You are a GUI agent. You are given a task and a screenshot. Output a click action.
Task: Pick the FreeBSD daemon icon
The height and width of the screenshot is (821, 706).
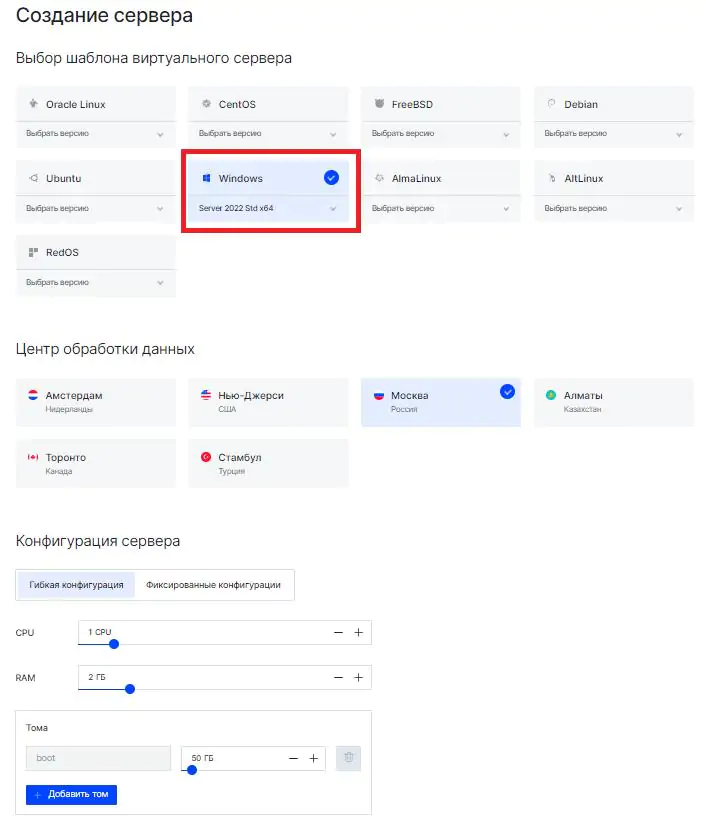[x=379, y=103]
